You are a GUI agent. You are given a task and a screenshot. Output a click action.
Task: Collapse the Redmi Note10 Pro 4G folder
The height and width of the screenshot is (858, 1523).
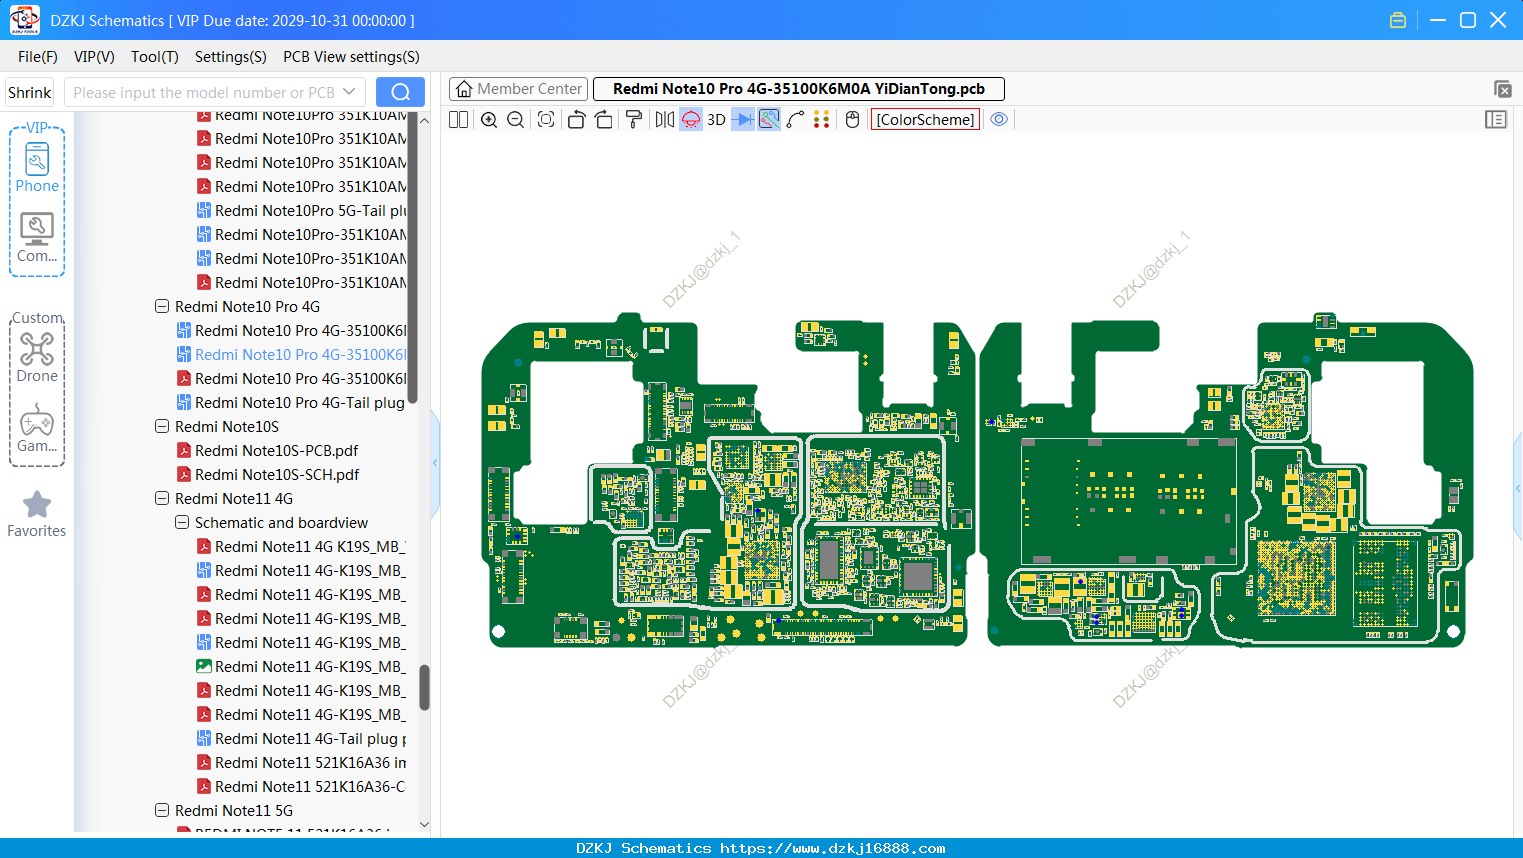[162, 307]
